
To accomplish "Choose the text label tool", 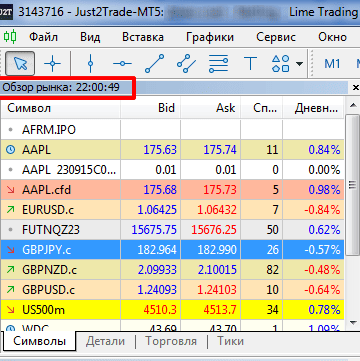I will pyautogui.click(x=250, y=63).
